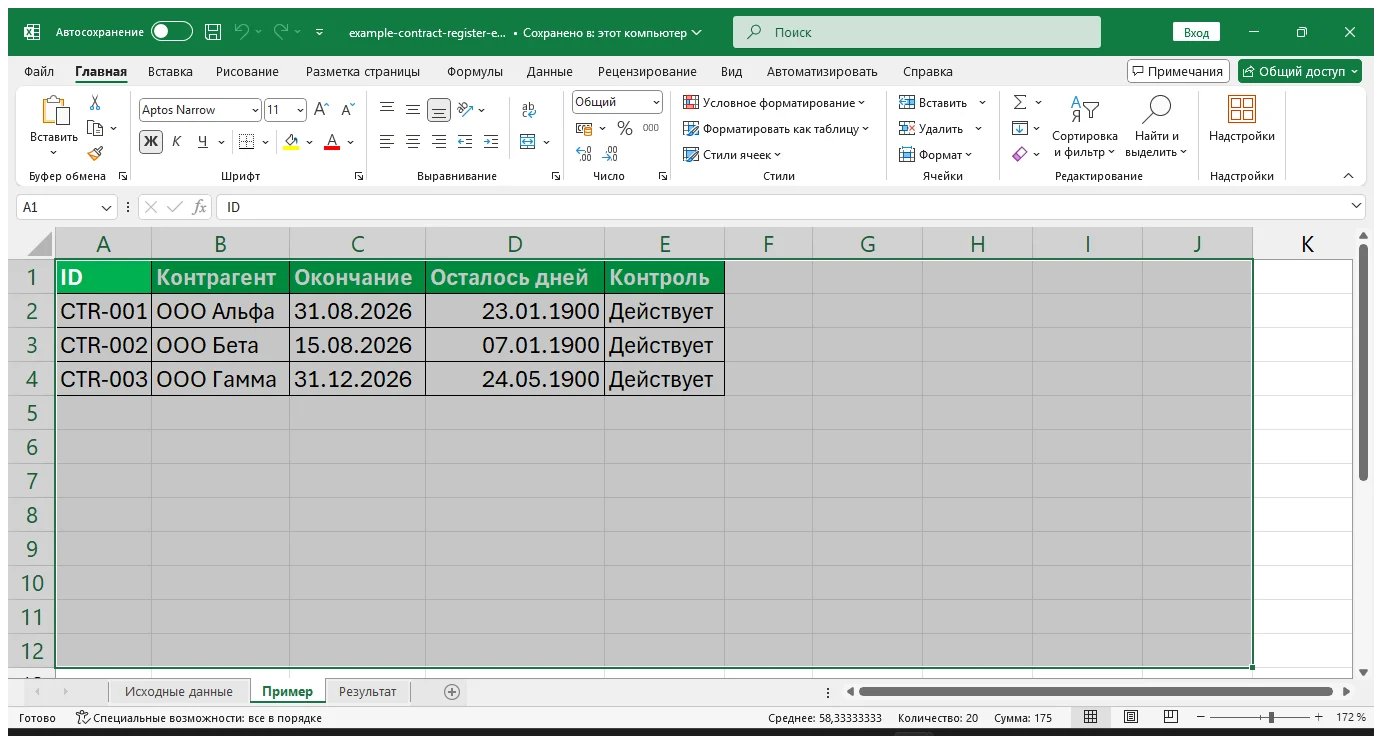Viewport: 1382px width, 736px height.
Task: Click the Decrease Decimal icon
Action: tap(611, 154)
